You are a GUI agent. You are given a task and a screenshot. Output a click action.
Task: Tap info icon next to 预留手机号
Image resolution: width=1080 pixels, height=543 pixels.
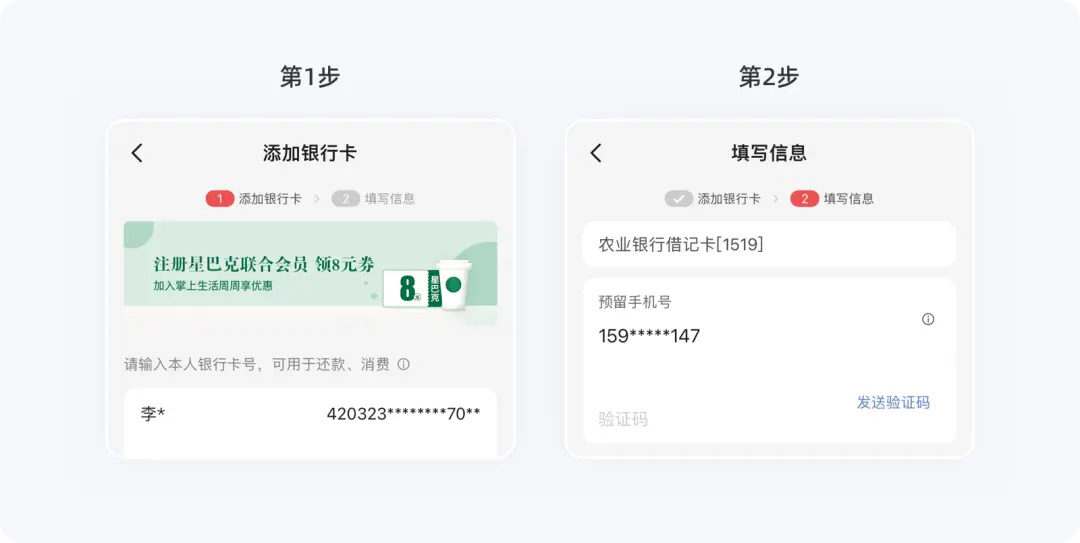(928, 319)
